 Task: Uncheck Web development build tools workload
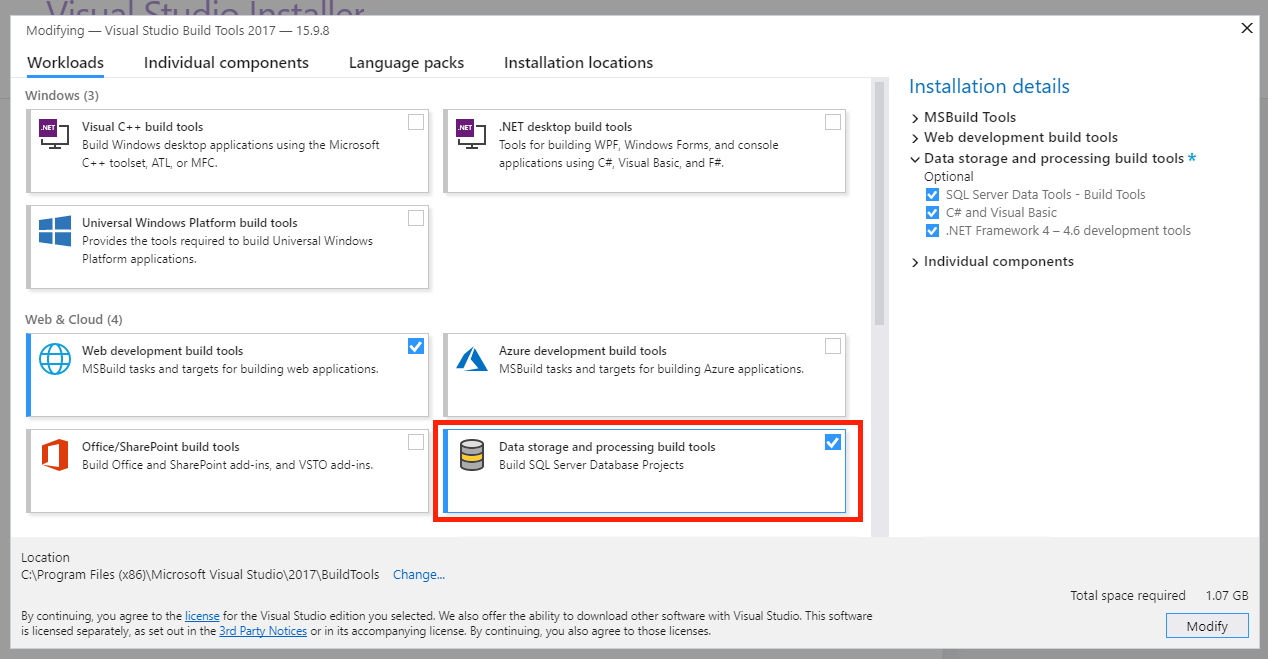416,346
